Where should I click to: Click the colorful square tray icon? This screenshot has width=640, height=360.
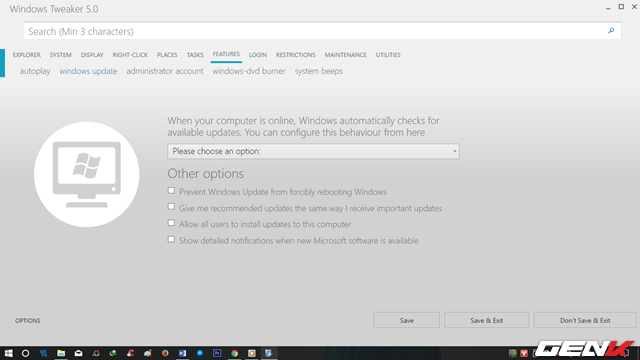click(x=513, y=353)
